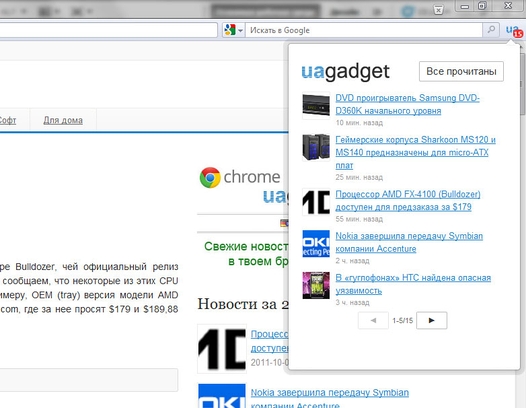Click the '1-5/15' page counter text
This screenshot has height=408, width=526.
coord(403,320)
